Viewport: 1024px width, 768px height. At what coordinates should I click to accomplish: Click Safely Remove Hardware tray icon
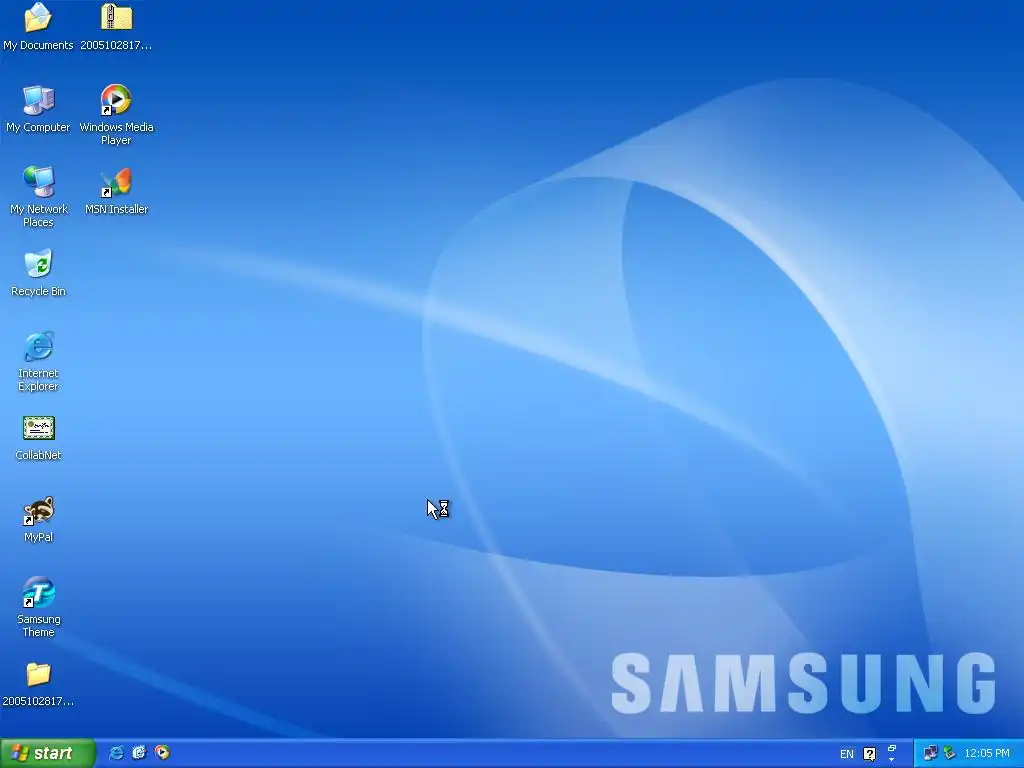point(950,754)
